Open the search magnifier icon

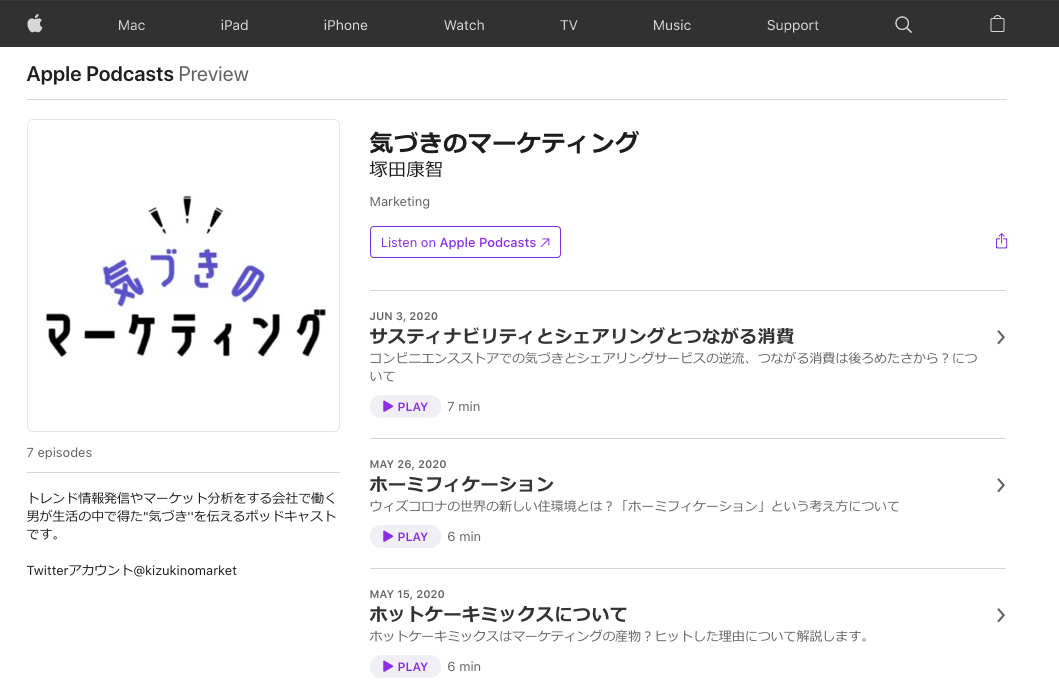(903, 25)
